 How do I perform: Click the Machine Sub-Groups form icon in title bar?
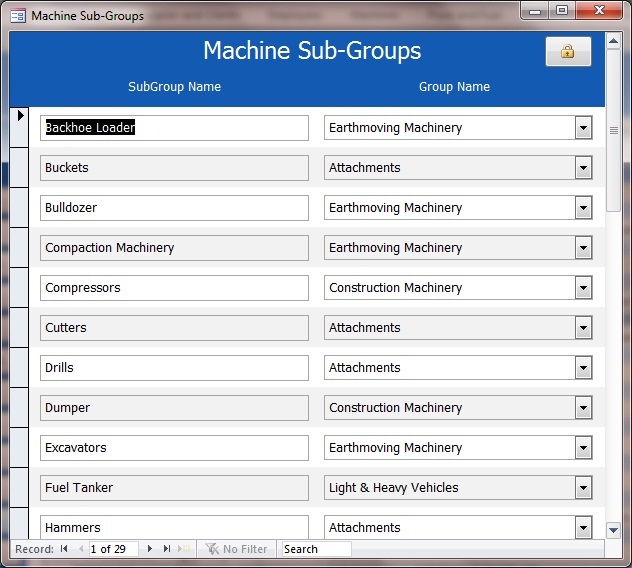[18, 16]
